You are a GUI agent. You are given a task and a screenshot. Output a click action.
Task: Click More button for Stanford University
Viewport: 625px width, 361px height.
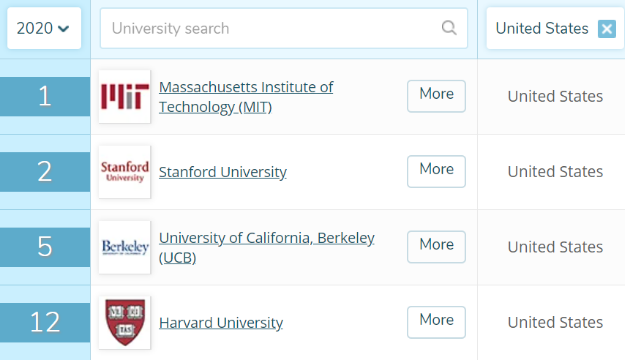coord(436,171)
